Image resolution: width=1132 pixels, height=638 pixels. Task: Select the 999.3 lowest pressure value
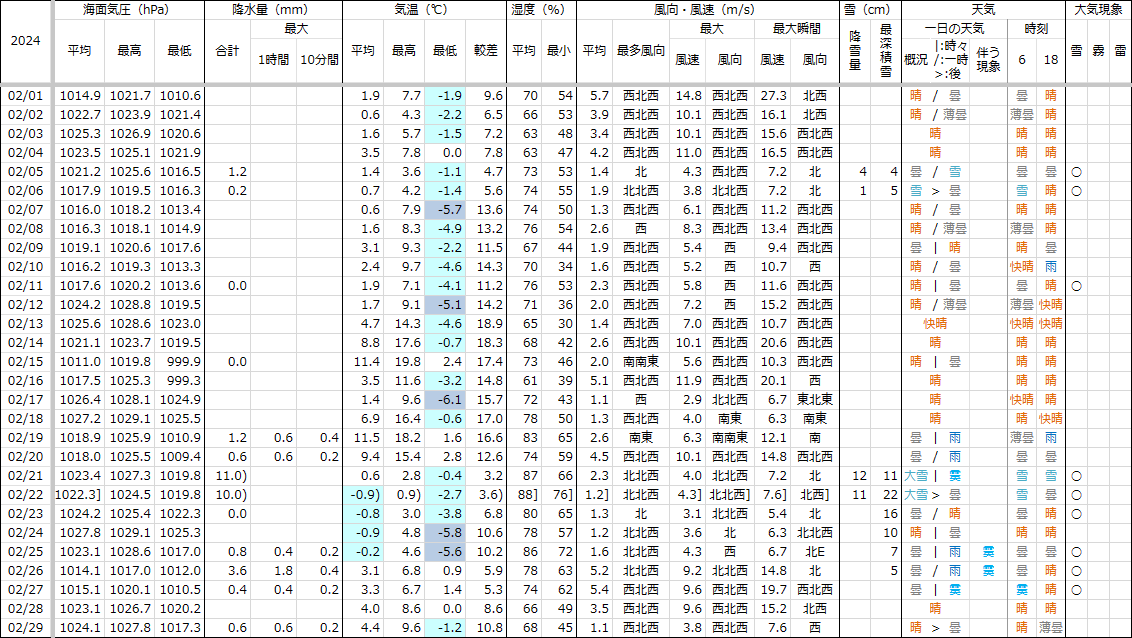[x=180, y=381]
